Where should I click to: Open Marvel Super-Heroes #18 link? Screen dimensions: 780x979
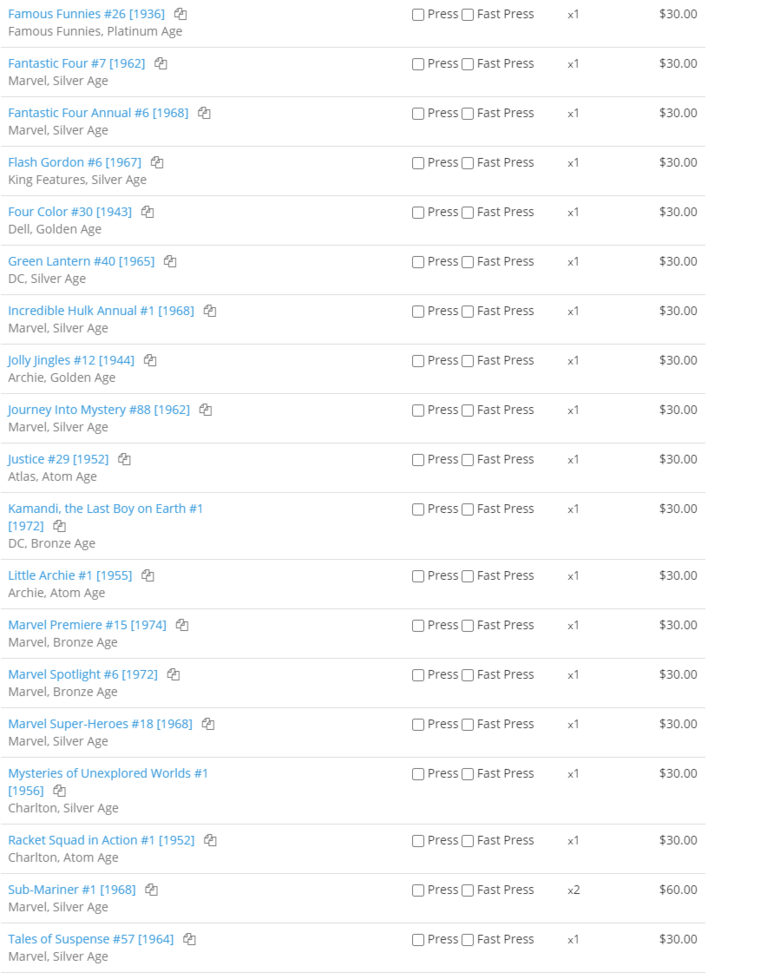click(100, 724)
